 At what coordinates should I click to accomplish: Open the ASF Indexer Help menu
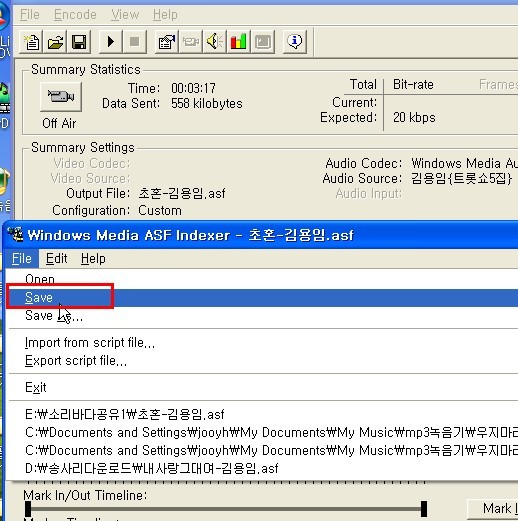click(x=93, y=259)
